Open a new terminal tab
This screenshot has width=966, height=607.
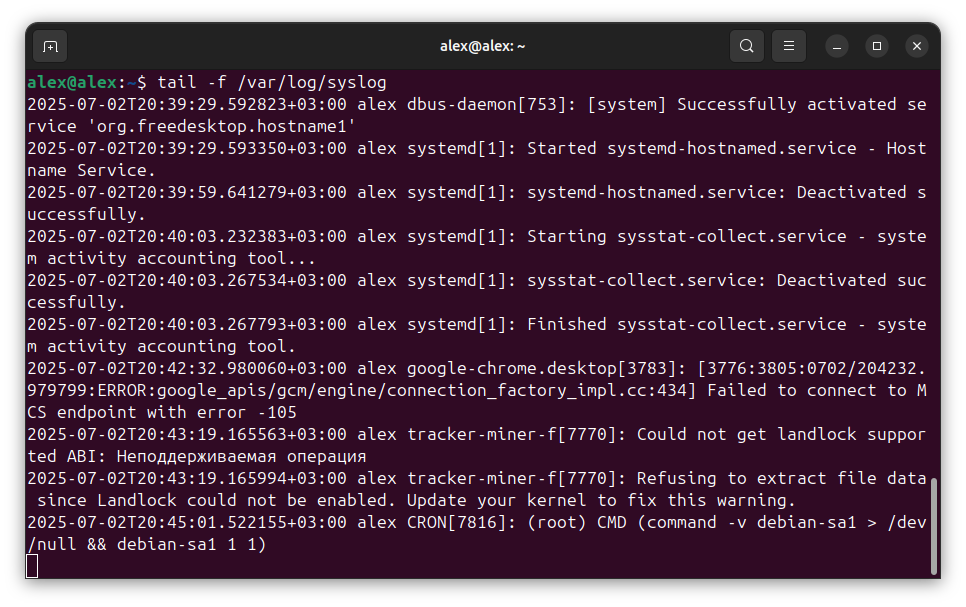click(x=50, y=46)
